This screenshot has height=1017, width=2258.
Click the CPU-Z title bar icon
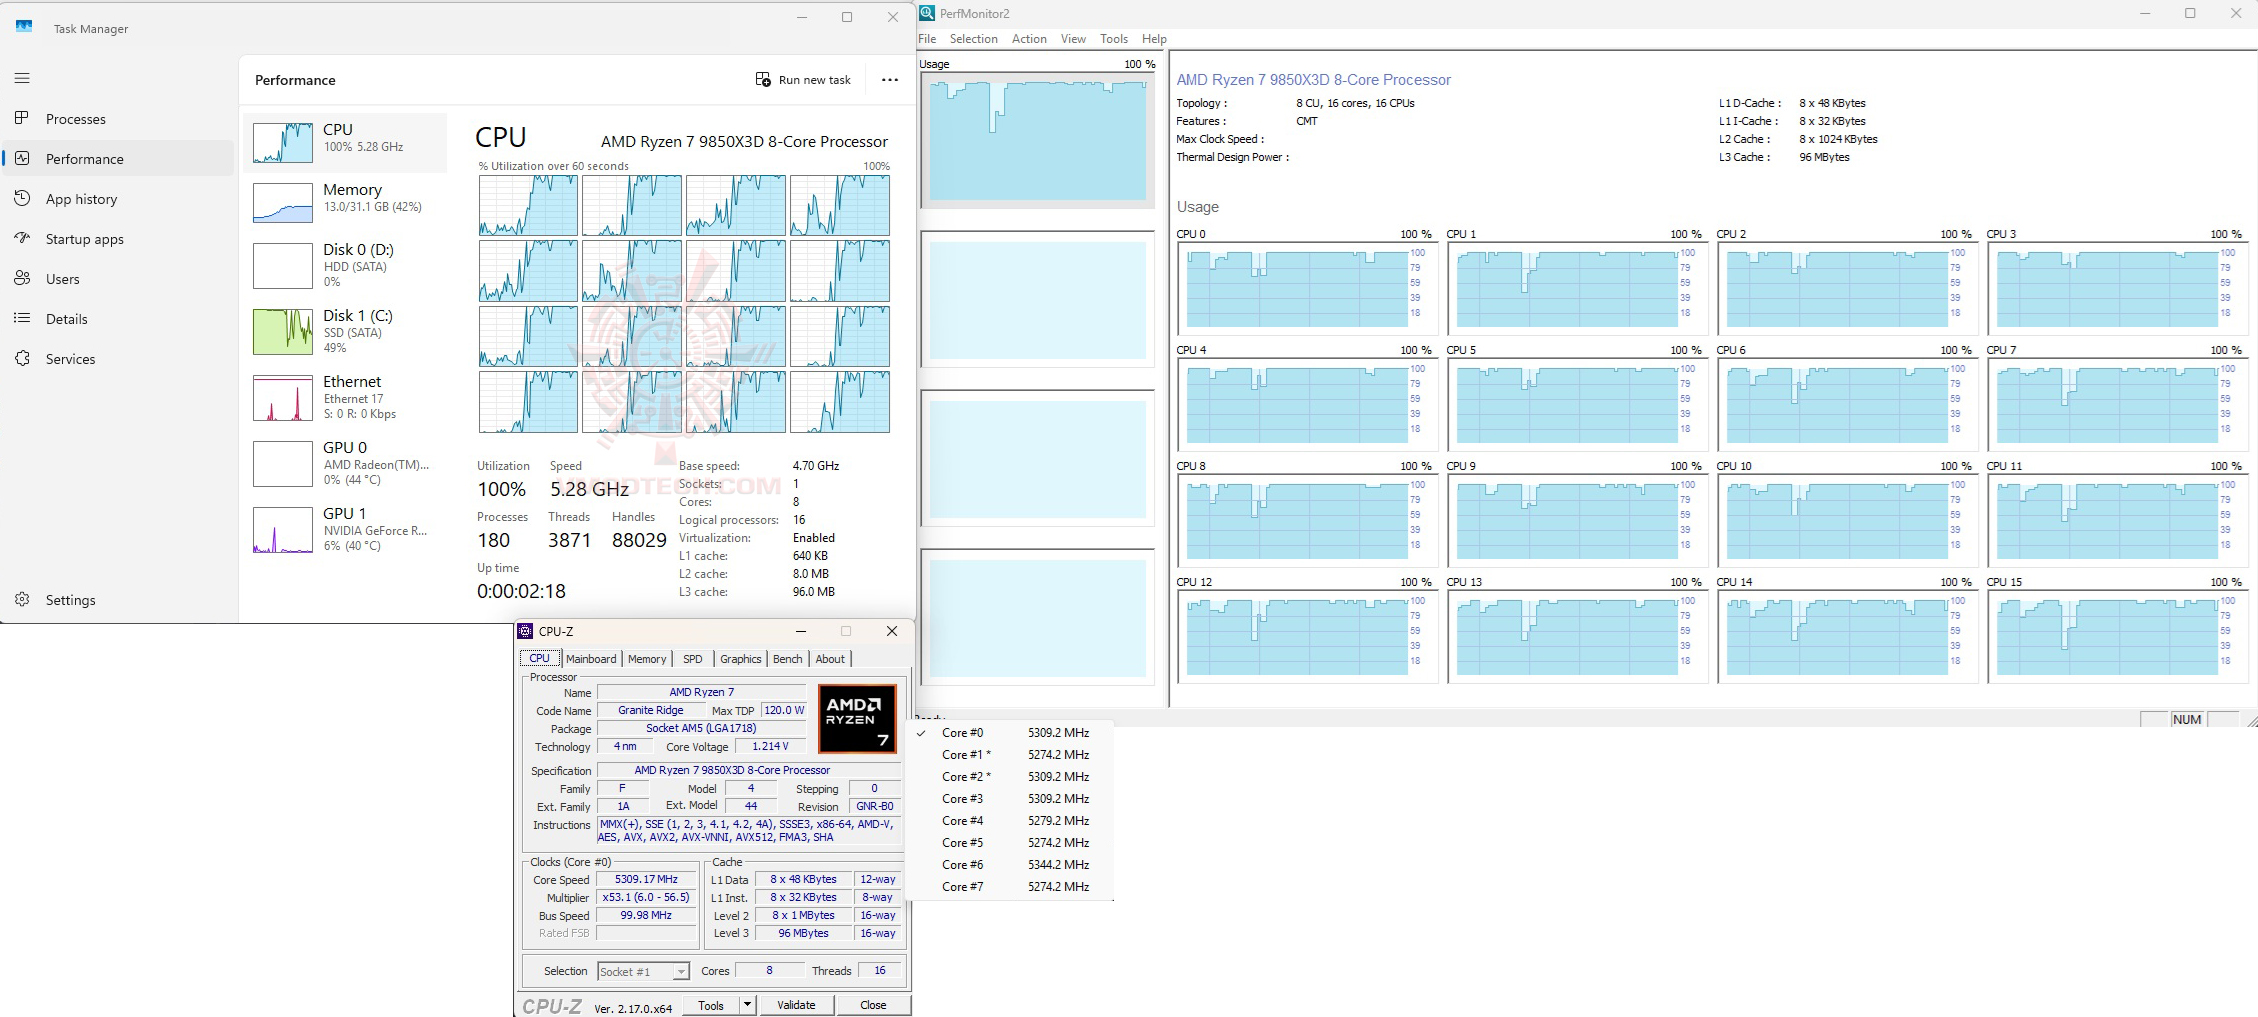pyautogui.click(x=525, y=631)
